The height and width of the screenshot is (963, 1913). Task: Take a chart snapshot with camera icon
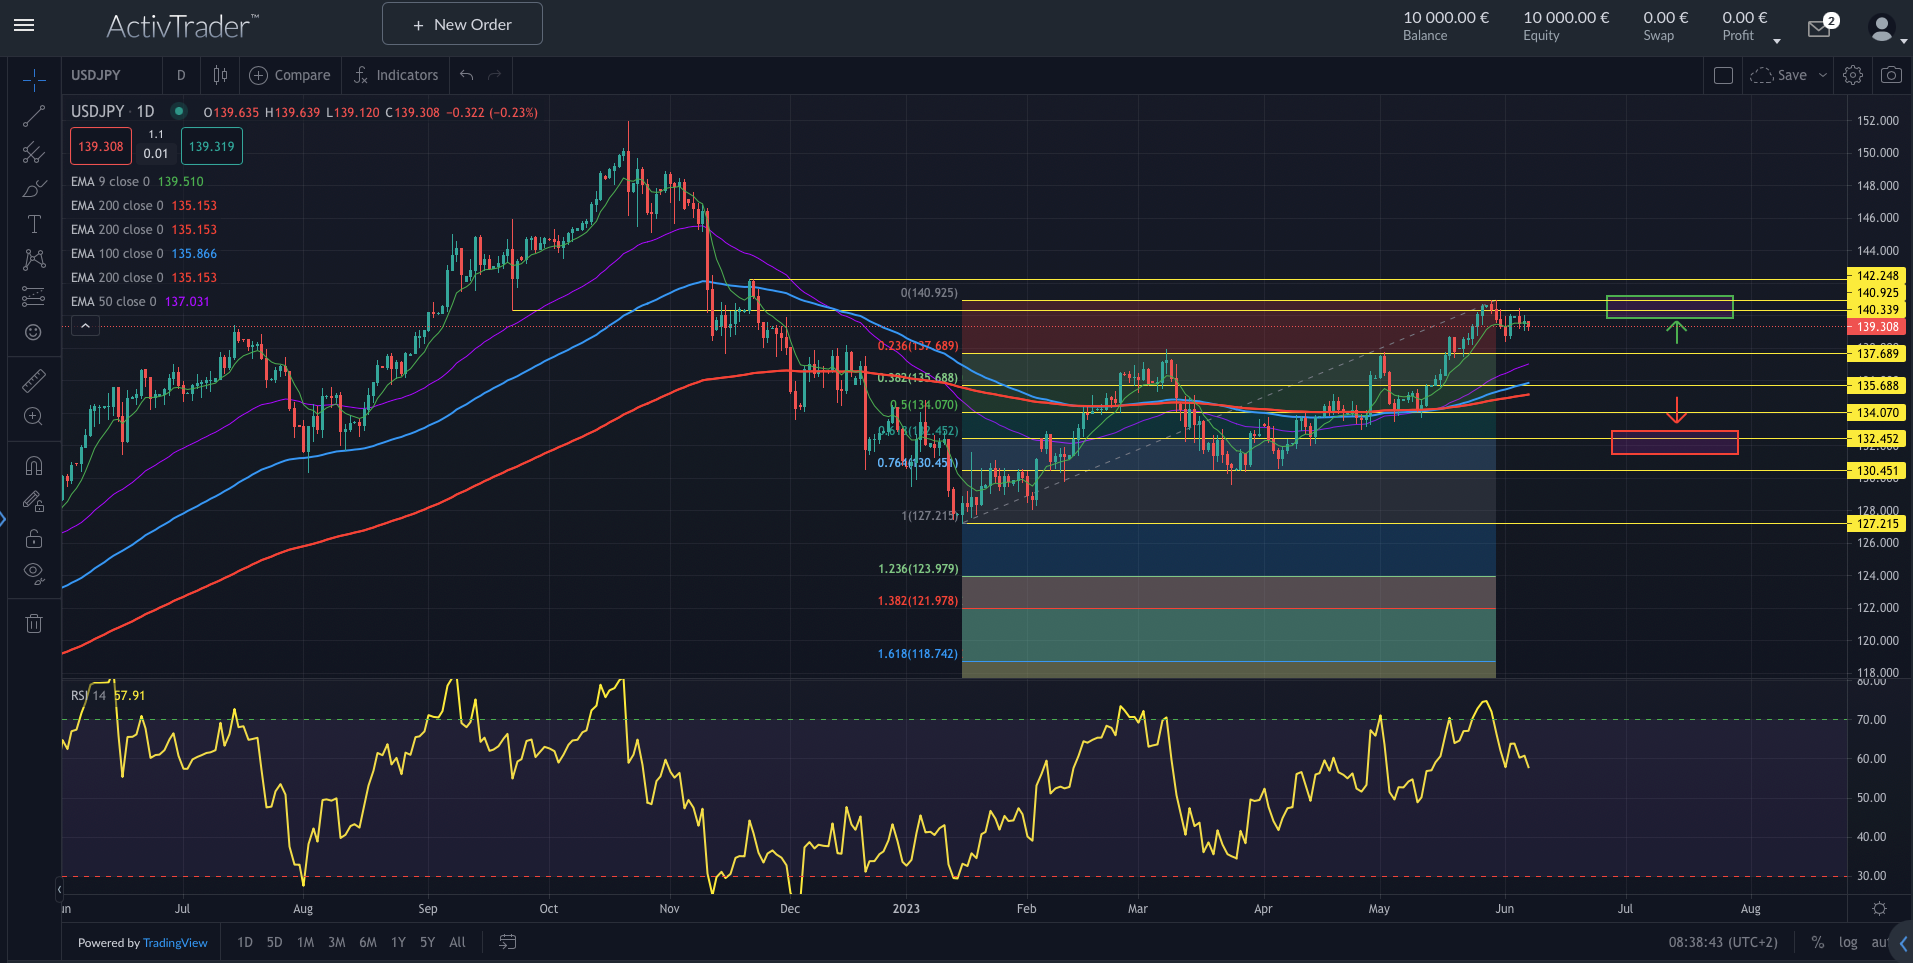coord(1890,74)
